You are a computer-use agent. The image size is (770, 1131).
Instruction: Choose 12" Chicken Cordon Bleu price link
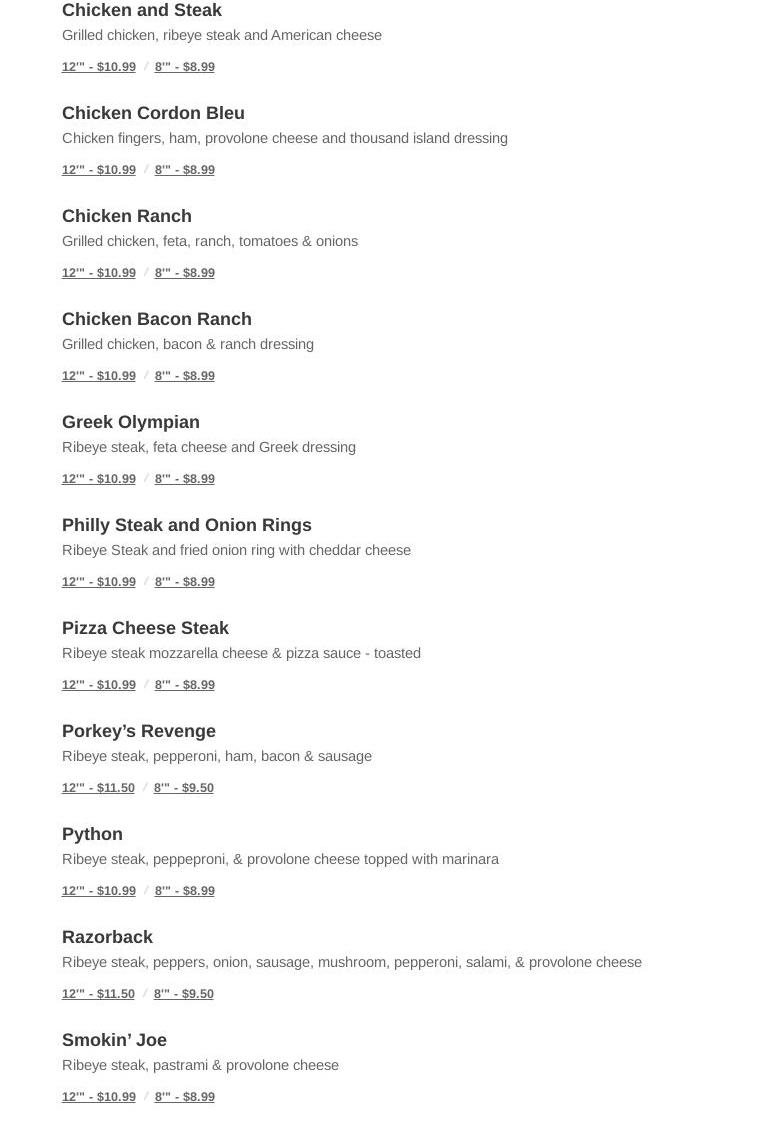[x=99, y=170]
